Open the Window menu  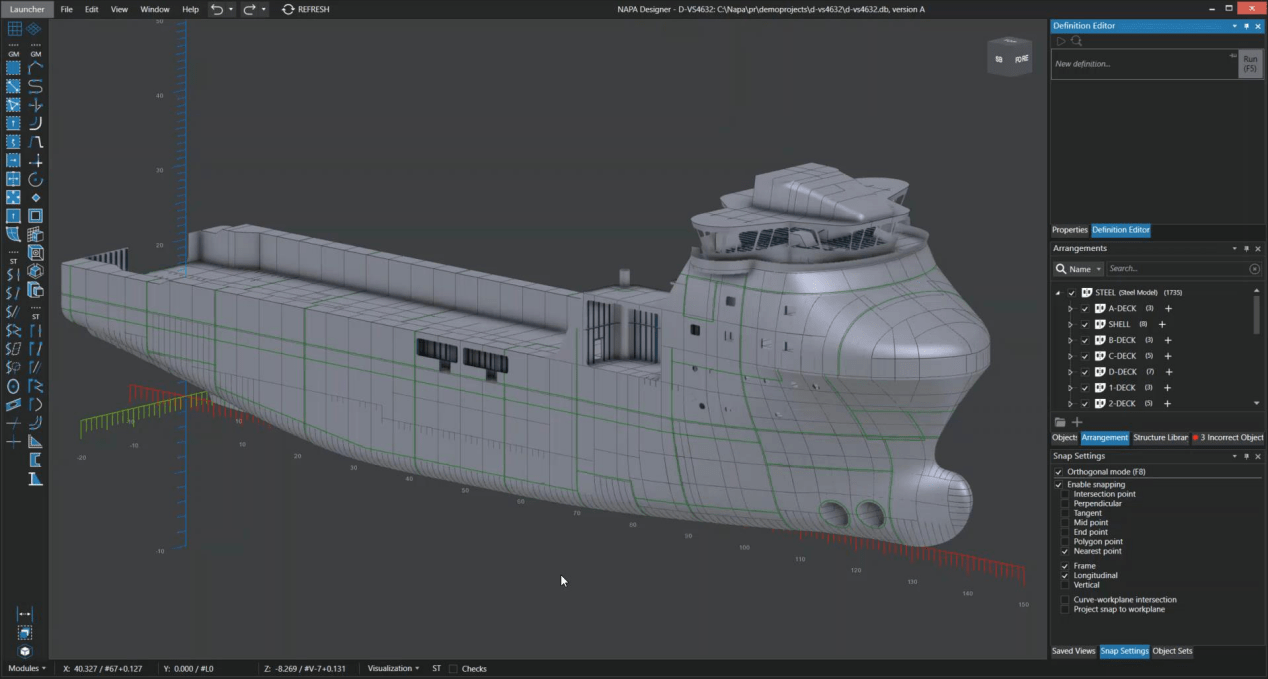click(154, 9)
